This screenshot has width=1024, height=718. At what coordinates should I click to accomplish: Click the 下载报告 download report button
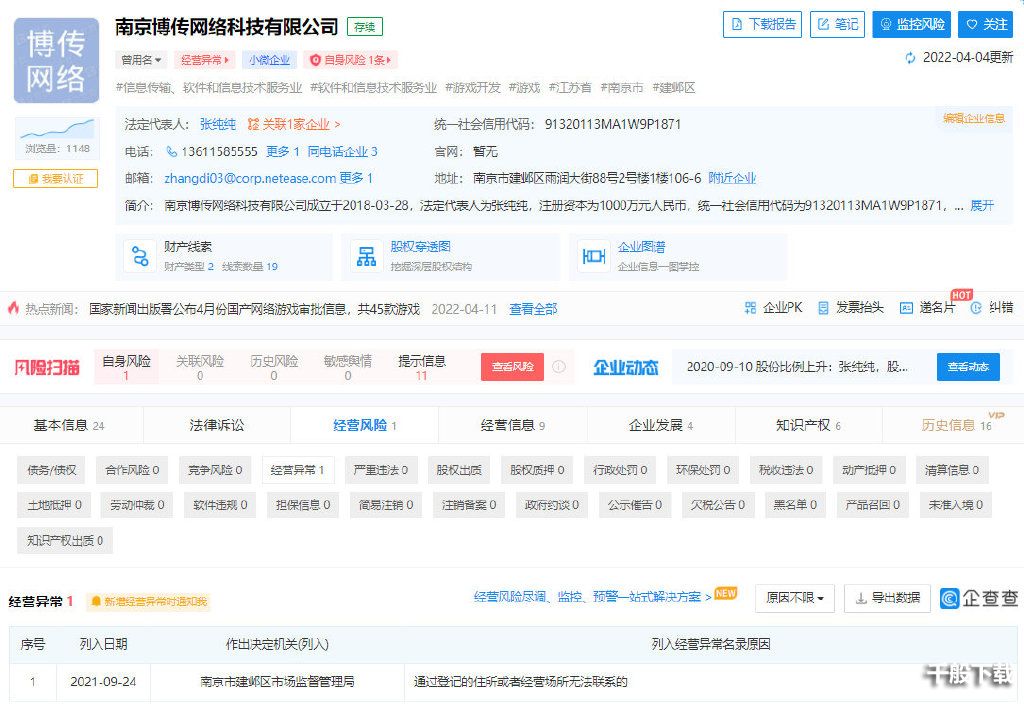(762, 24)
